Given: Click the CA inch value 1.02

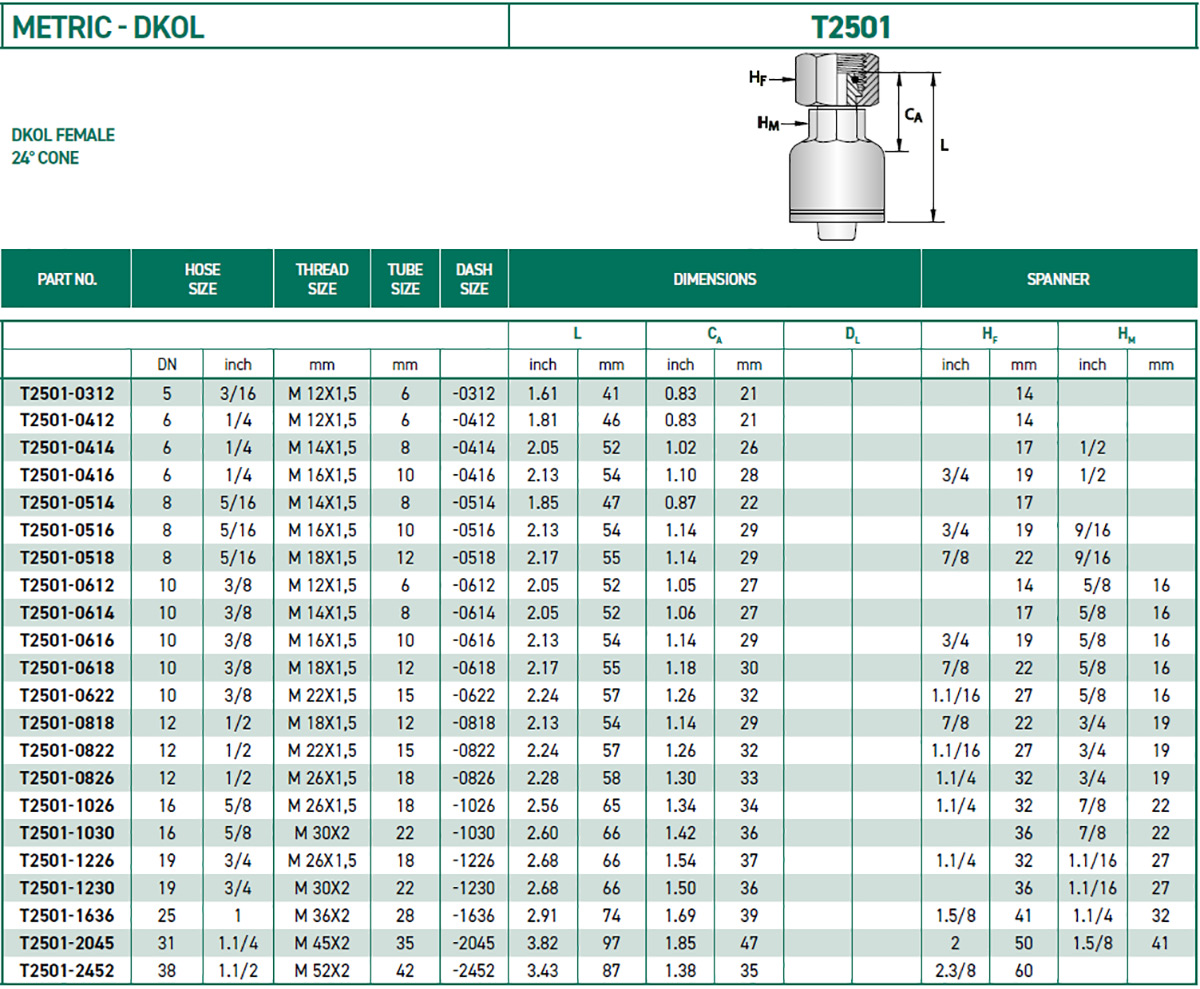Looking at the screenshot, I should coord(680,446).
